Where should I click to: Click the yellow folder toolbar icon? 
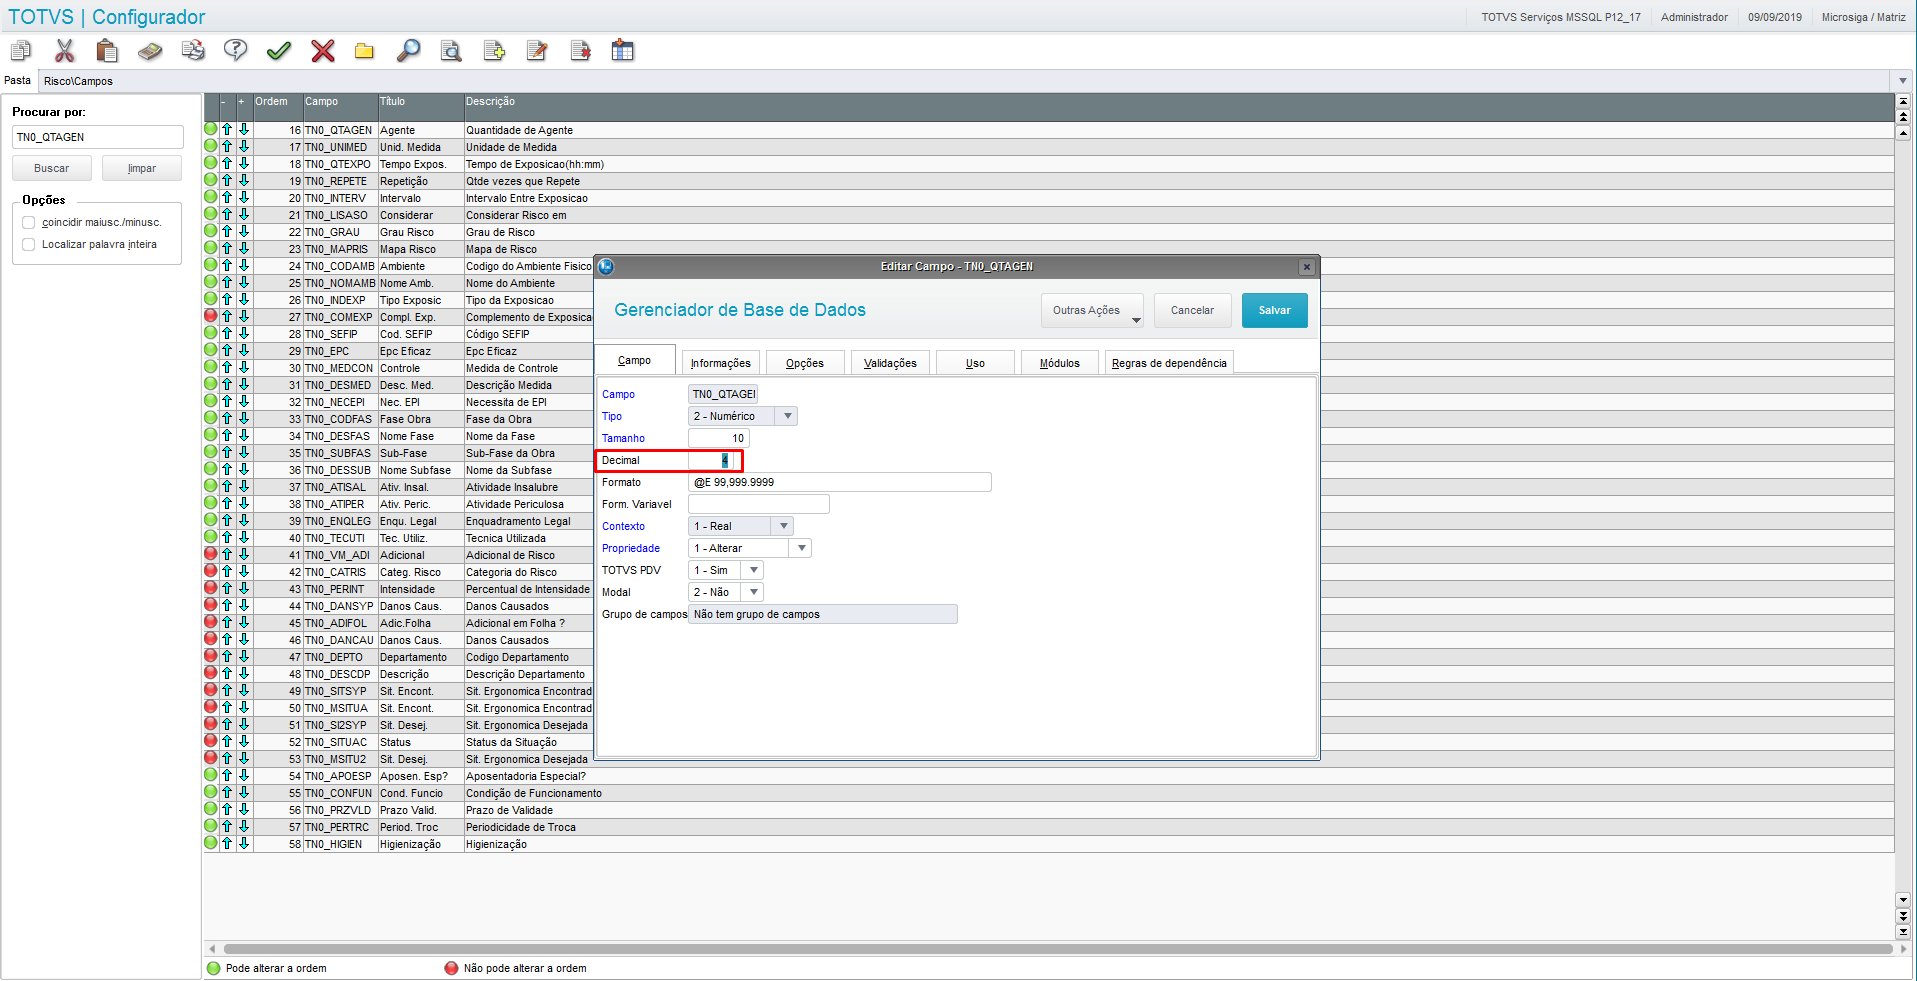[x=364, y=50]
